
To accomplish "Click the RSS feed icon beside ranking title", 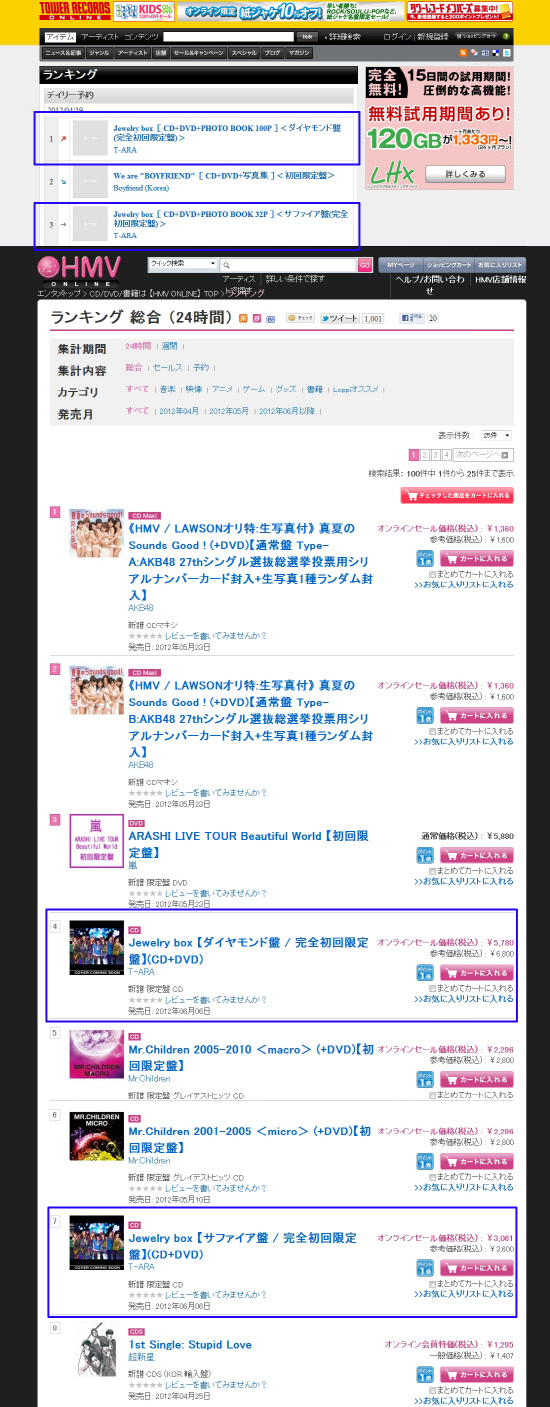I will tap(243, 317).
